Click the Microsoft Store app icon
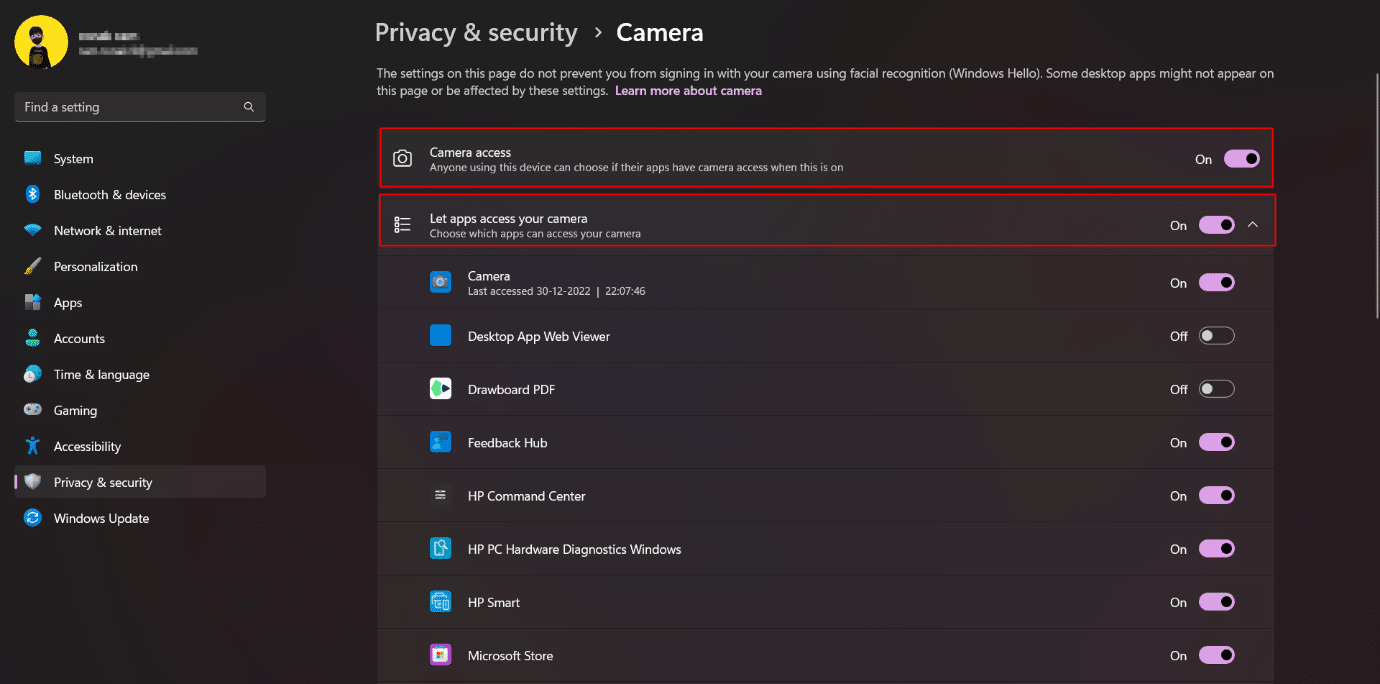The width and height of the screenshot is (1380, 684). pos(441,655)
